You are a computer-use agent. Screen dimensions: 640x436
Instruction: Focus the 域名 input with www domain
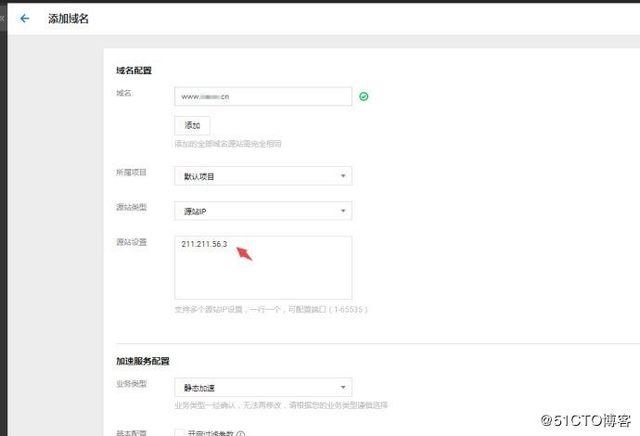tap(263, 96)
